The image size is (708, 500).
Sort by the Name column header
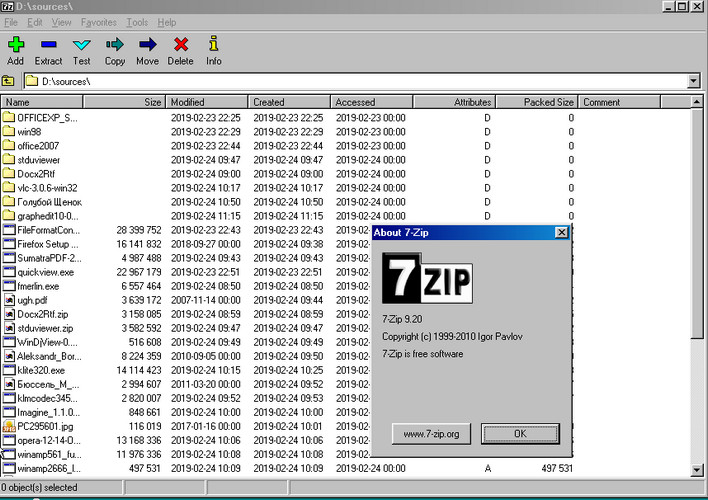42,102
